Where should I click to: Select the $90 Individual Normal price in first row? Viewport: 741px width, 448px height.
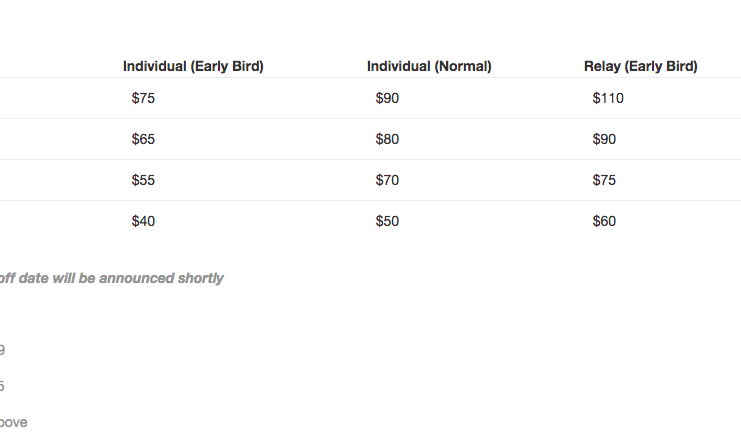(387, 98)
